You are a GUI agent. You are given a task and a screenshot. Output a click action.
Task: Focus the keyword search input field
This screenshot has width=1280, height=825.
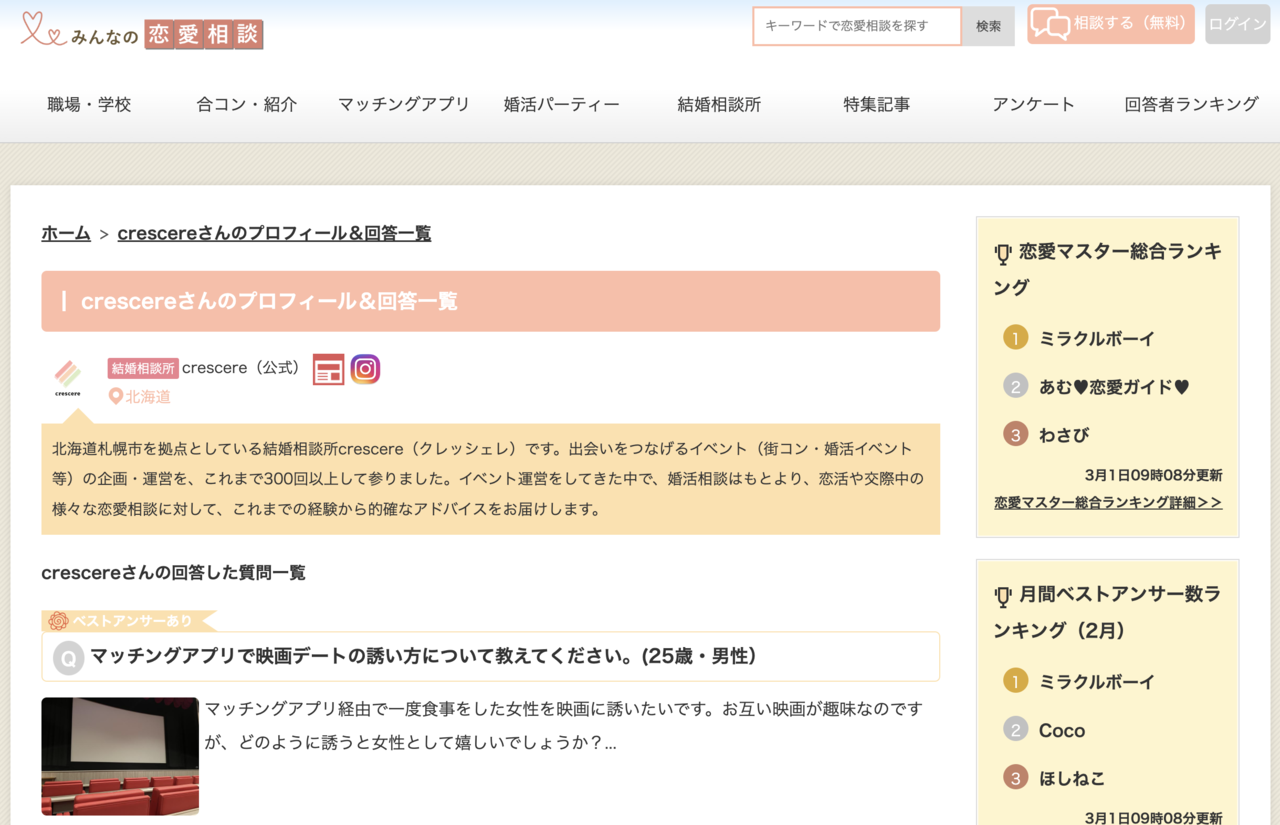pos(857,26)
